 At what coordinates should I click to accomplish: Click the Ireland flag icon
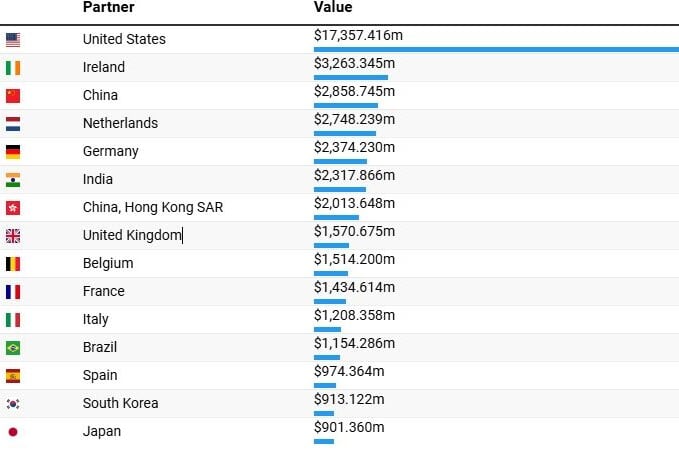(x=13, y=68)
